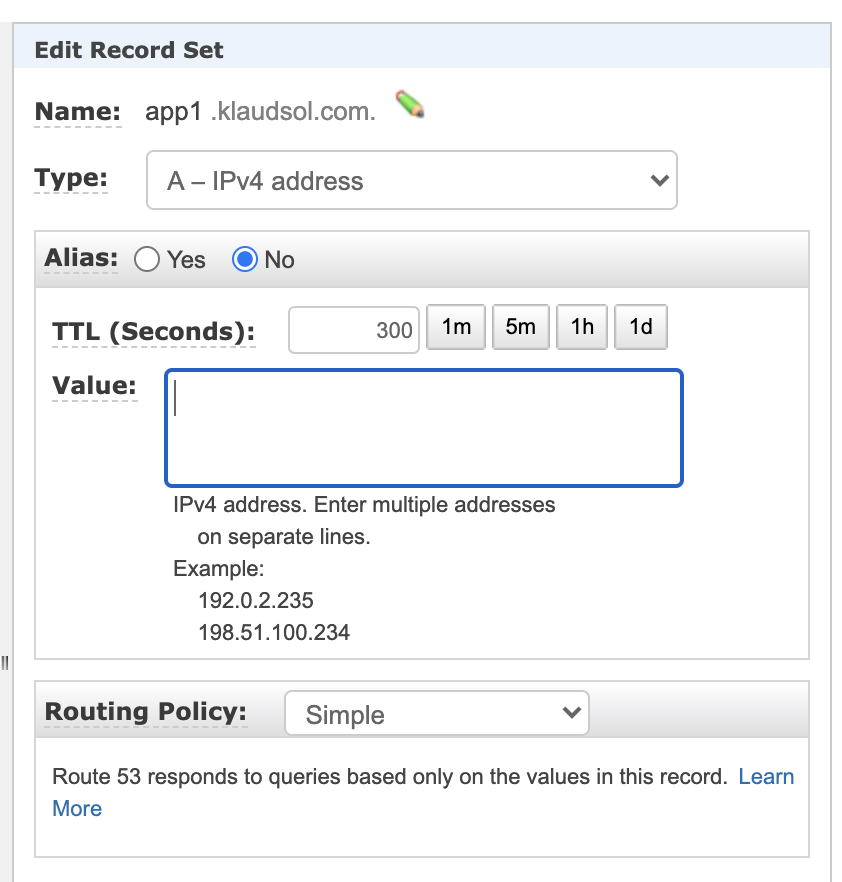This screenshot has width=842, height=882.
Task: Click the Type field label
Action: (71, 178)
